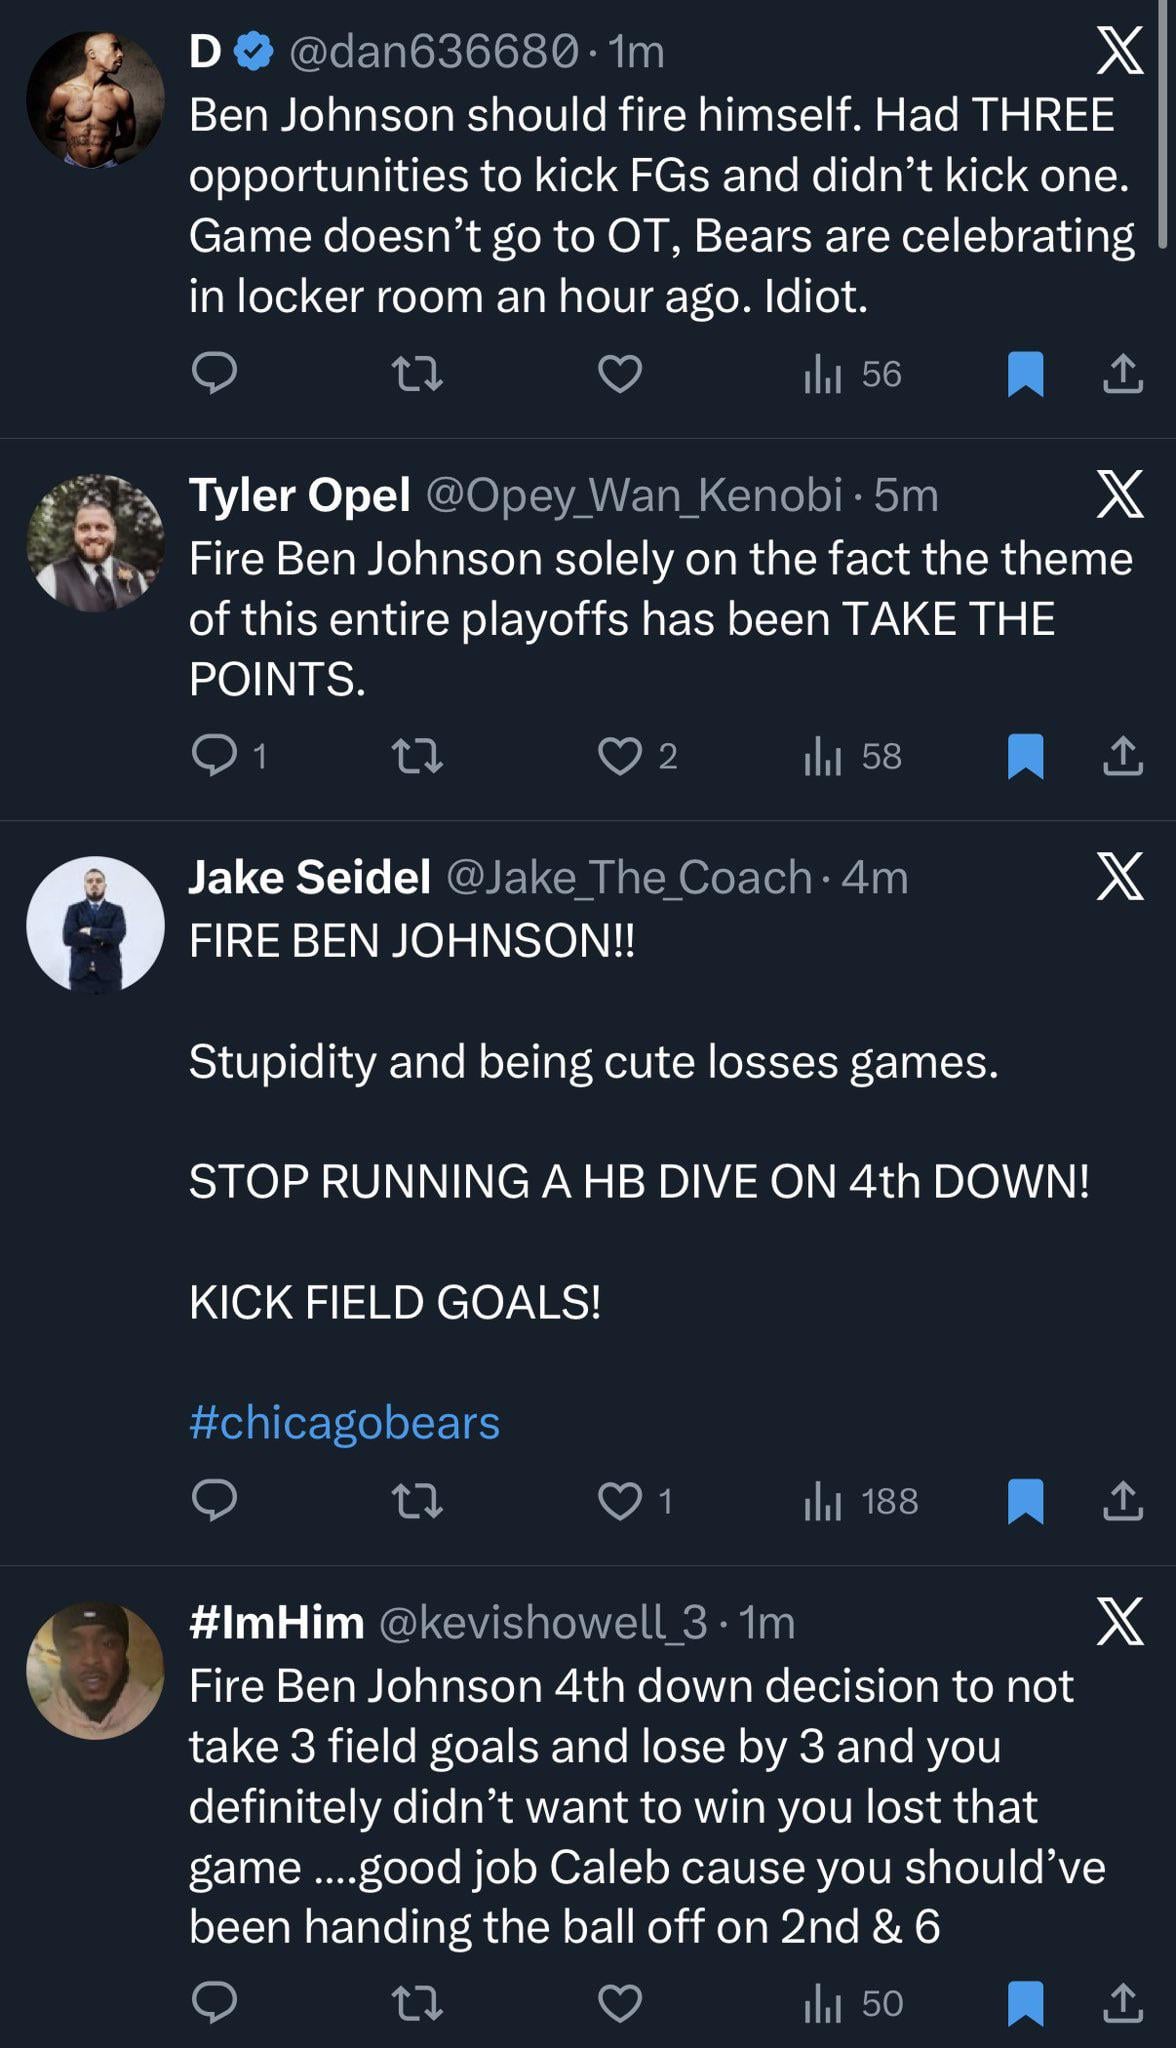Click the Jake Seidel display name

[x=309, y=877]
